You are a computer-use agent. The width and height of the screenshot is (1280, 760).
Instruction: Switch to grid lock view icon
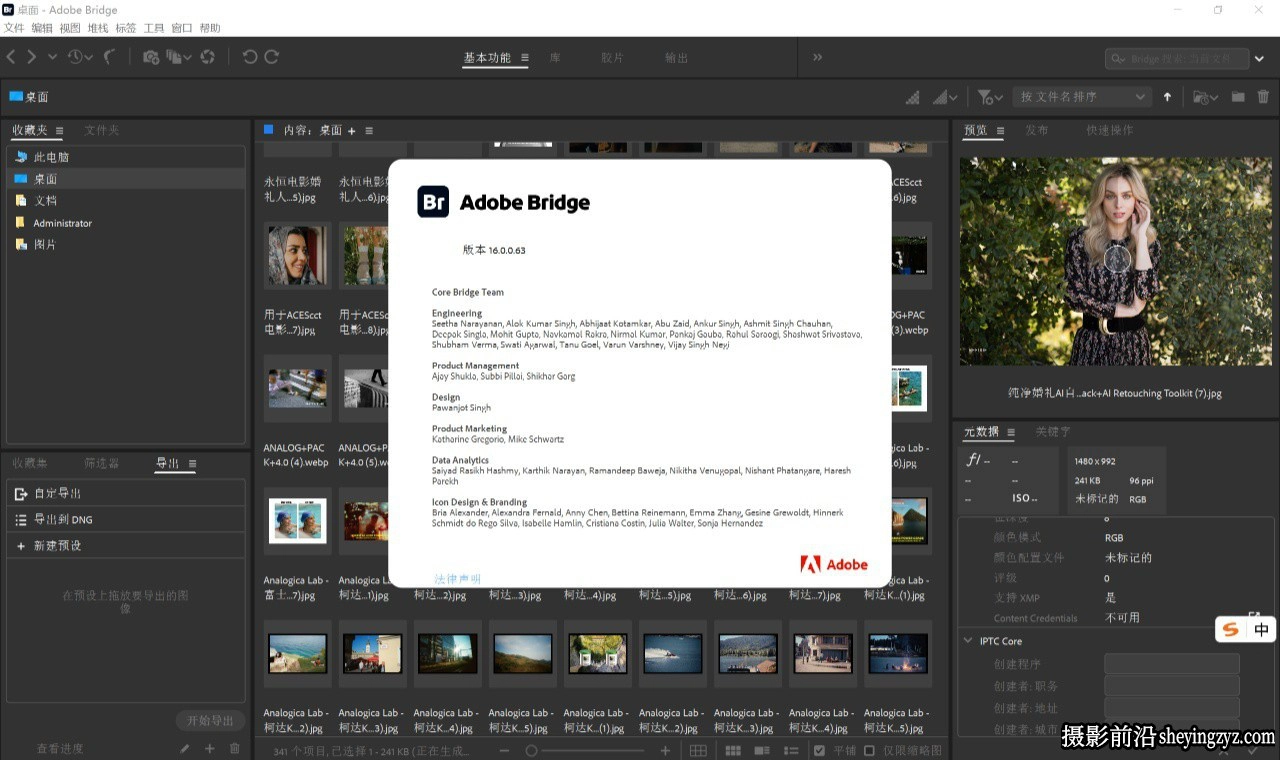(698, 750)
